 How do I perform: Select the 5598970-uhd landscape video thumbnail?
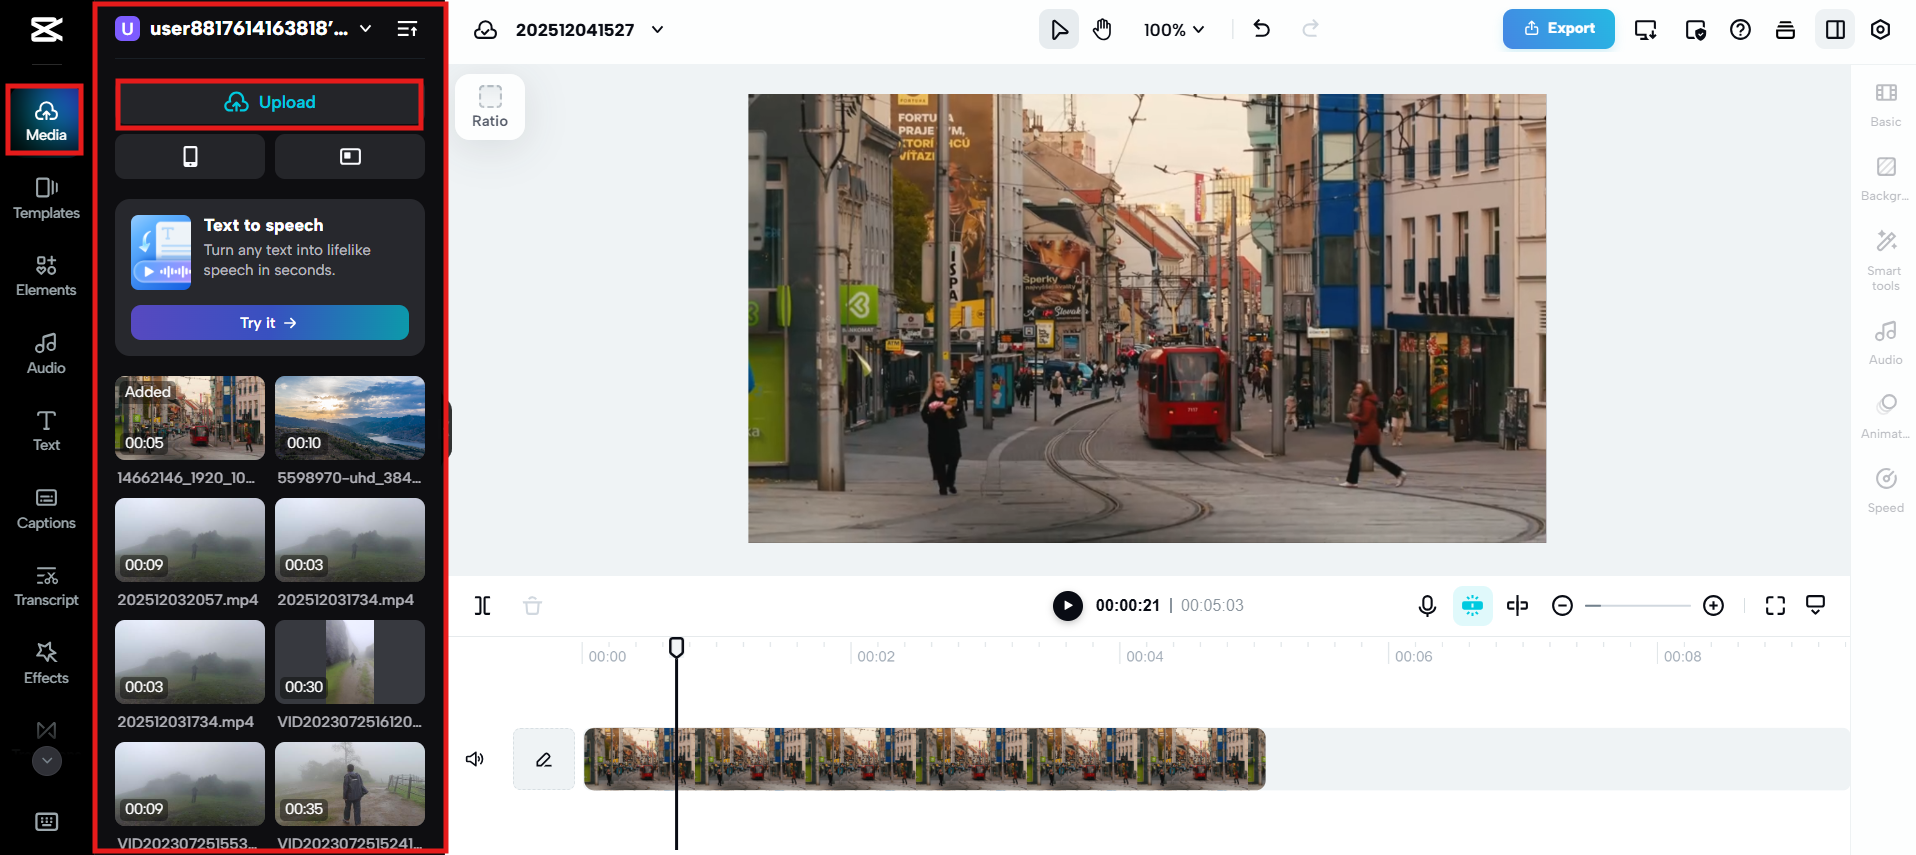coord(350,418)
